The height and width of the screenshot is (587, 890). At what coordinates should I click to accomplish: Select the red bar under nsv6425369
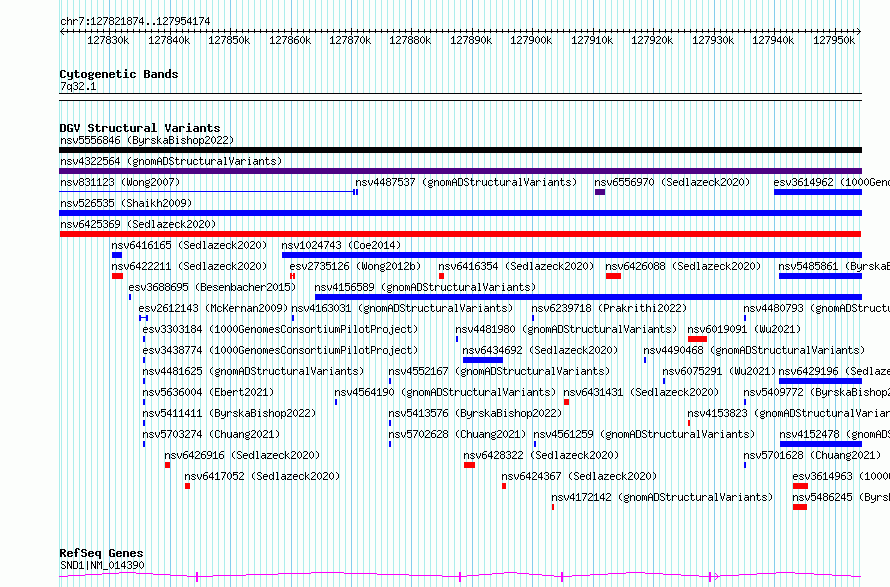460,234
